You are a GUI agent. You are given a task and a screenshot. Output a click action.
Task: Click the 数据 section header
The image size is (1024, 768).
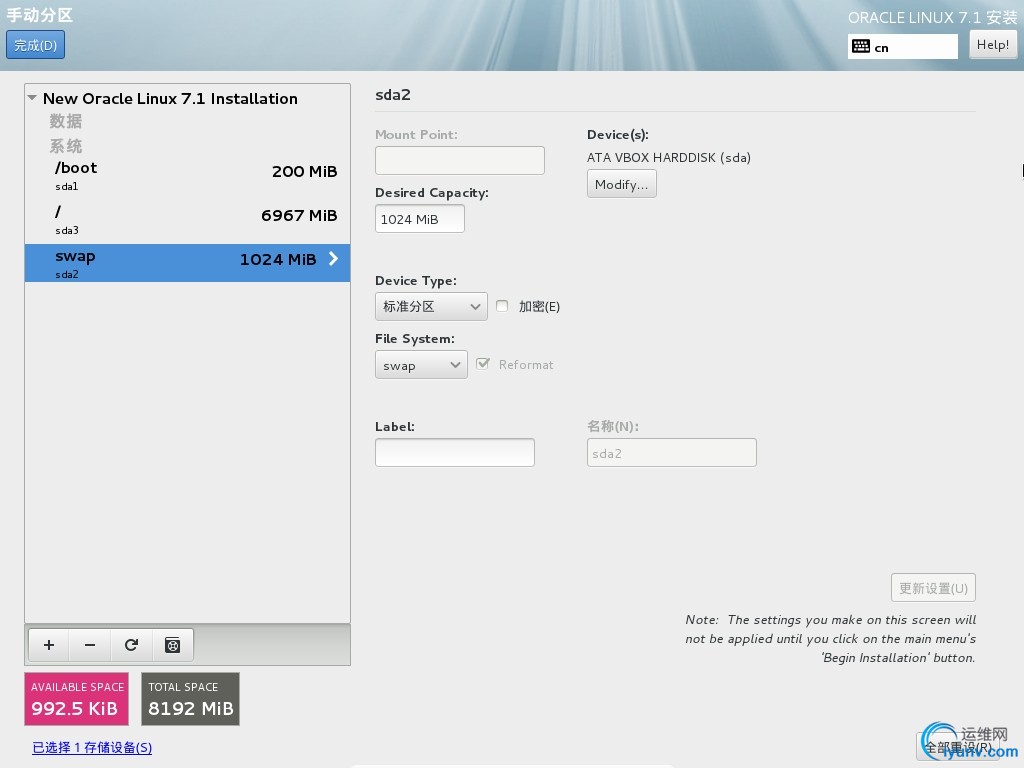[66, 121]
